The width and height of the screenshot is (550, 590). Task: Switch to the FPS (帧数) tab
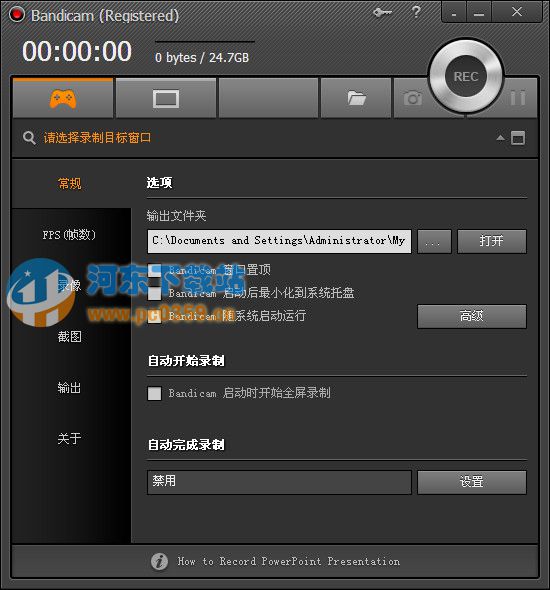[x=69, y=235]
